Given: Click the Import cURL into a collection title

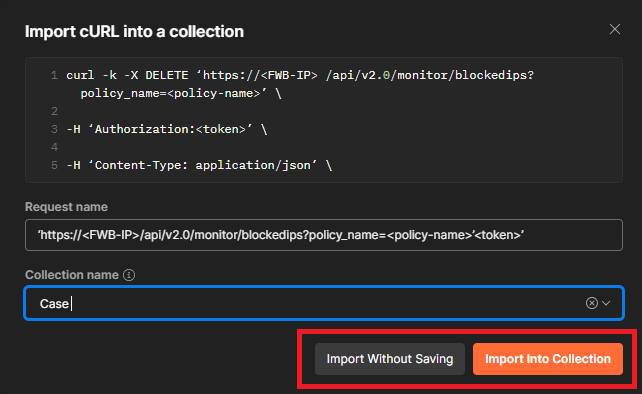Looking at the screenshot, I should 134,32.
